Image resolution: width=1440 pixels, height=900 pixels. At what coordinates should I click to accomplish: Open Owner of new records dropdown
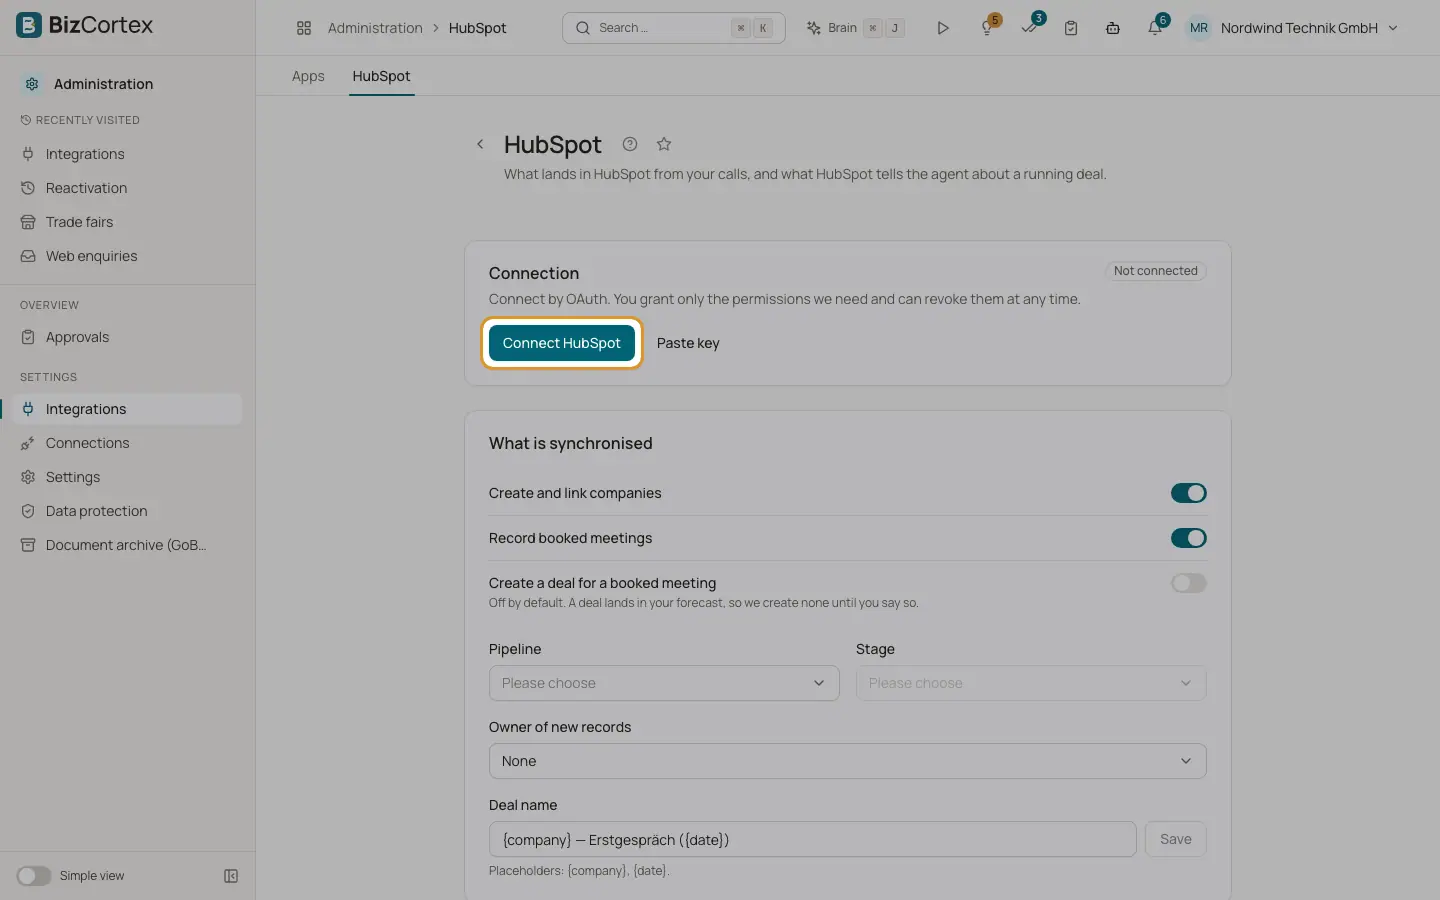pyautogui.click(x=847, y=761)
